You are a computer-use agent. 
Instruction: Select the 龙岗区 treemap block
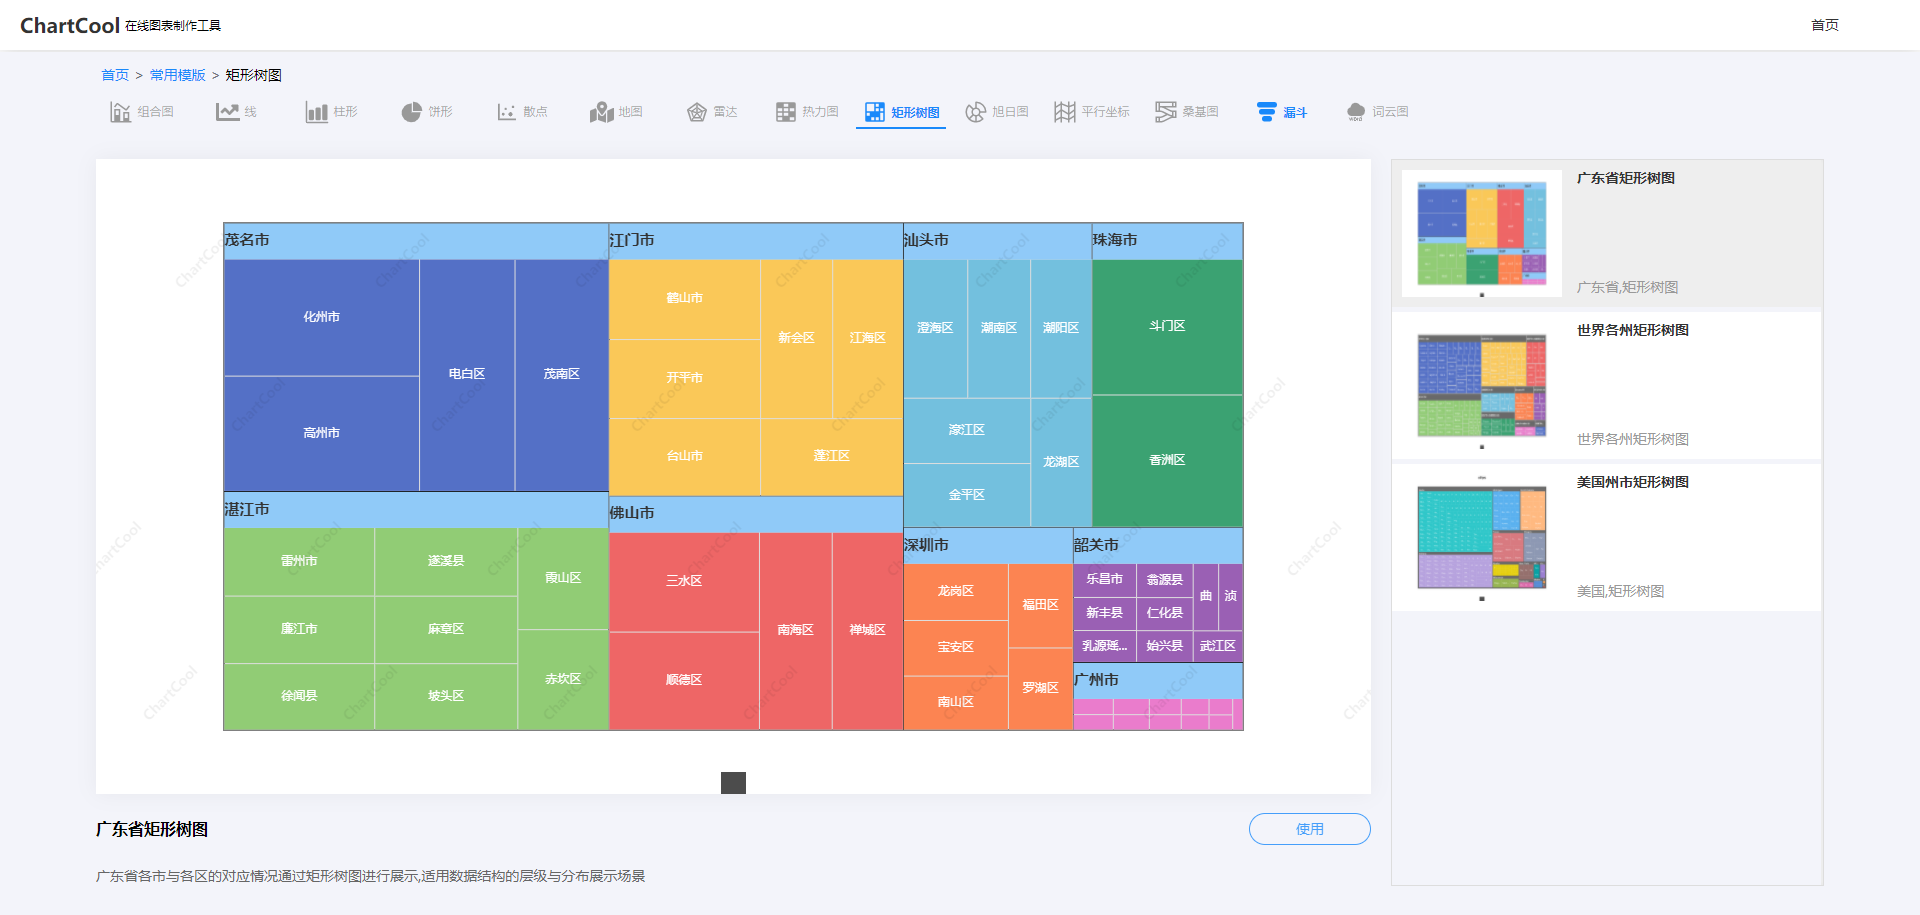click(x=955, y=592)
